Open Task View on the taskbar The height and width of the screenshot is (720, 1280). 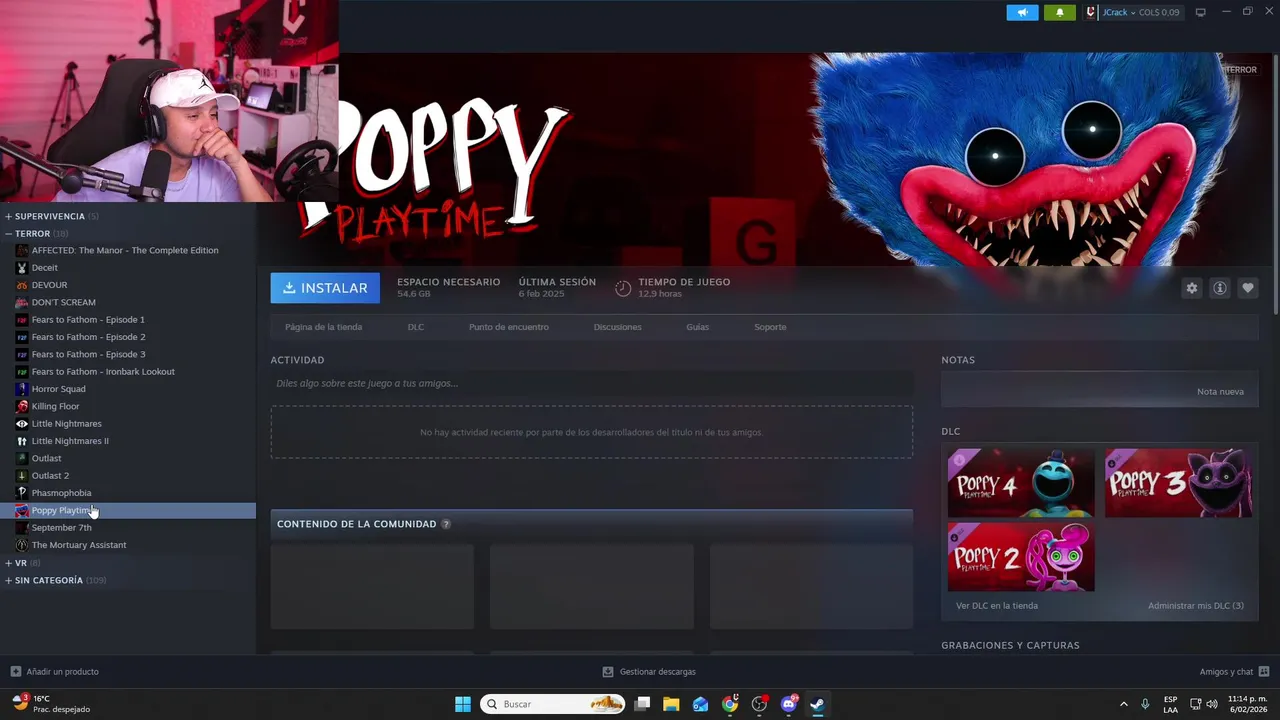pyautogui.click(x=643, y=704)
